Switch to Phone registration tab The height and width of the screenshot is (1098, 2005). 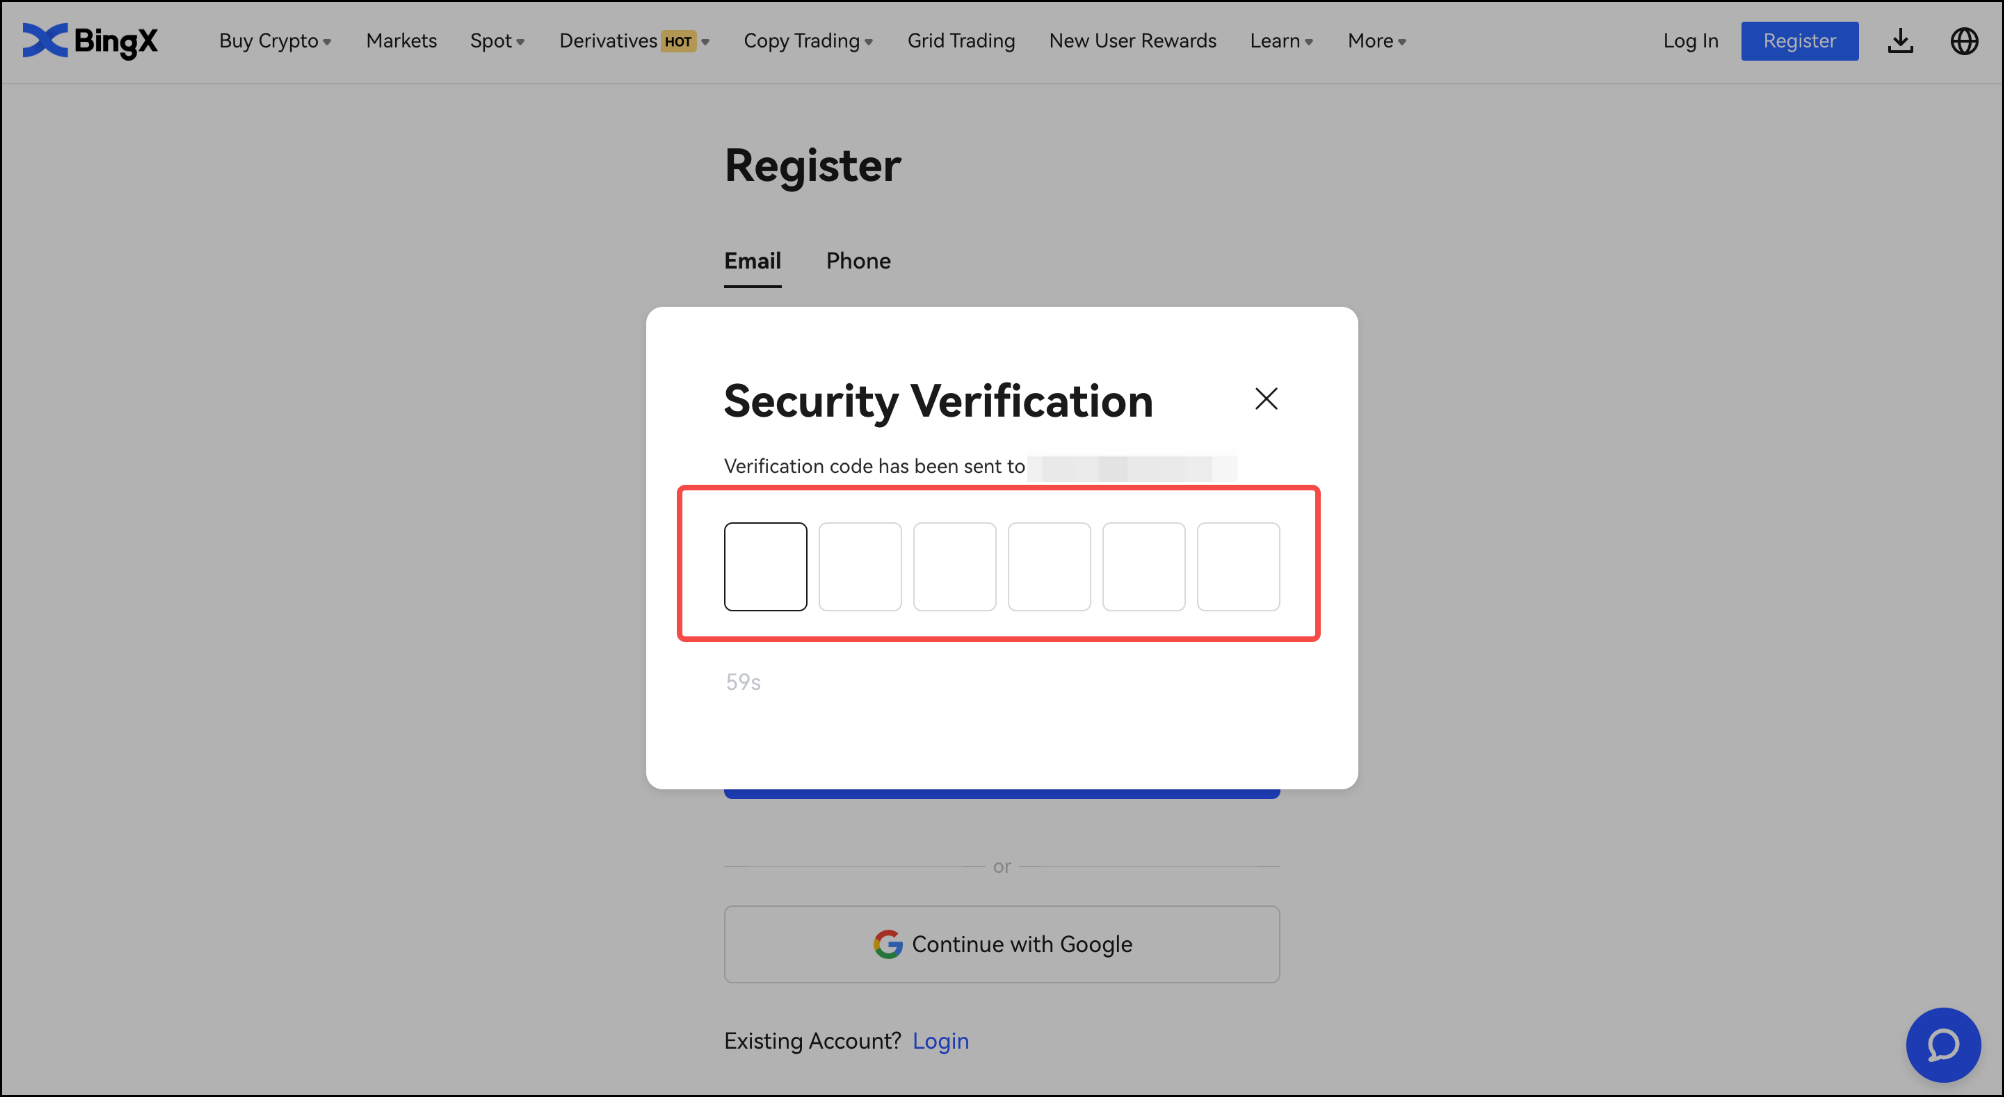click(x=857, y=260)
